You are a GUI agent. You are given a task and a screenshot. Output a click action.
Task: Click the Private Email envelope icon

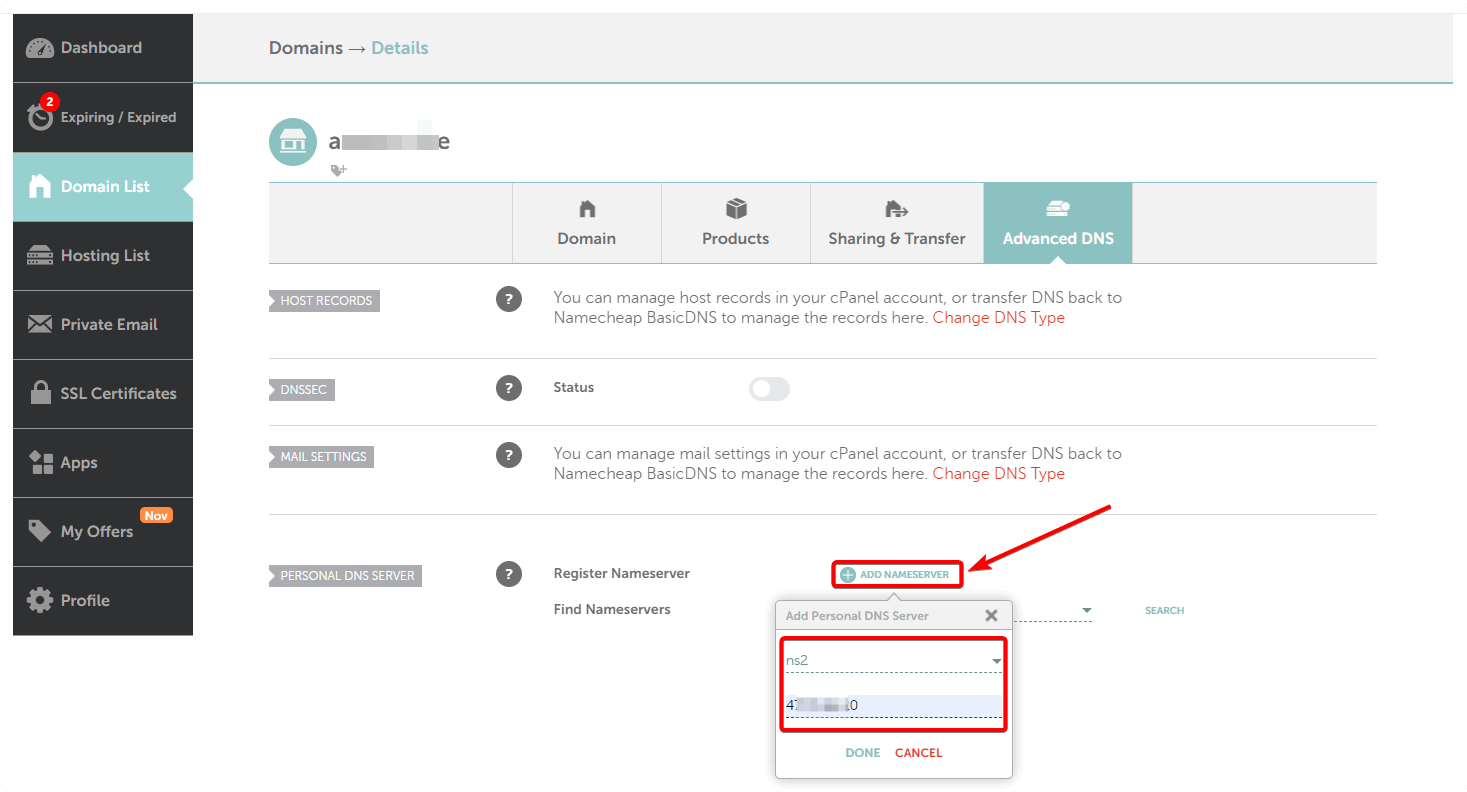point(40,324)
